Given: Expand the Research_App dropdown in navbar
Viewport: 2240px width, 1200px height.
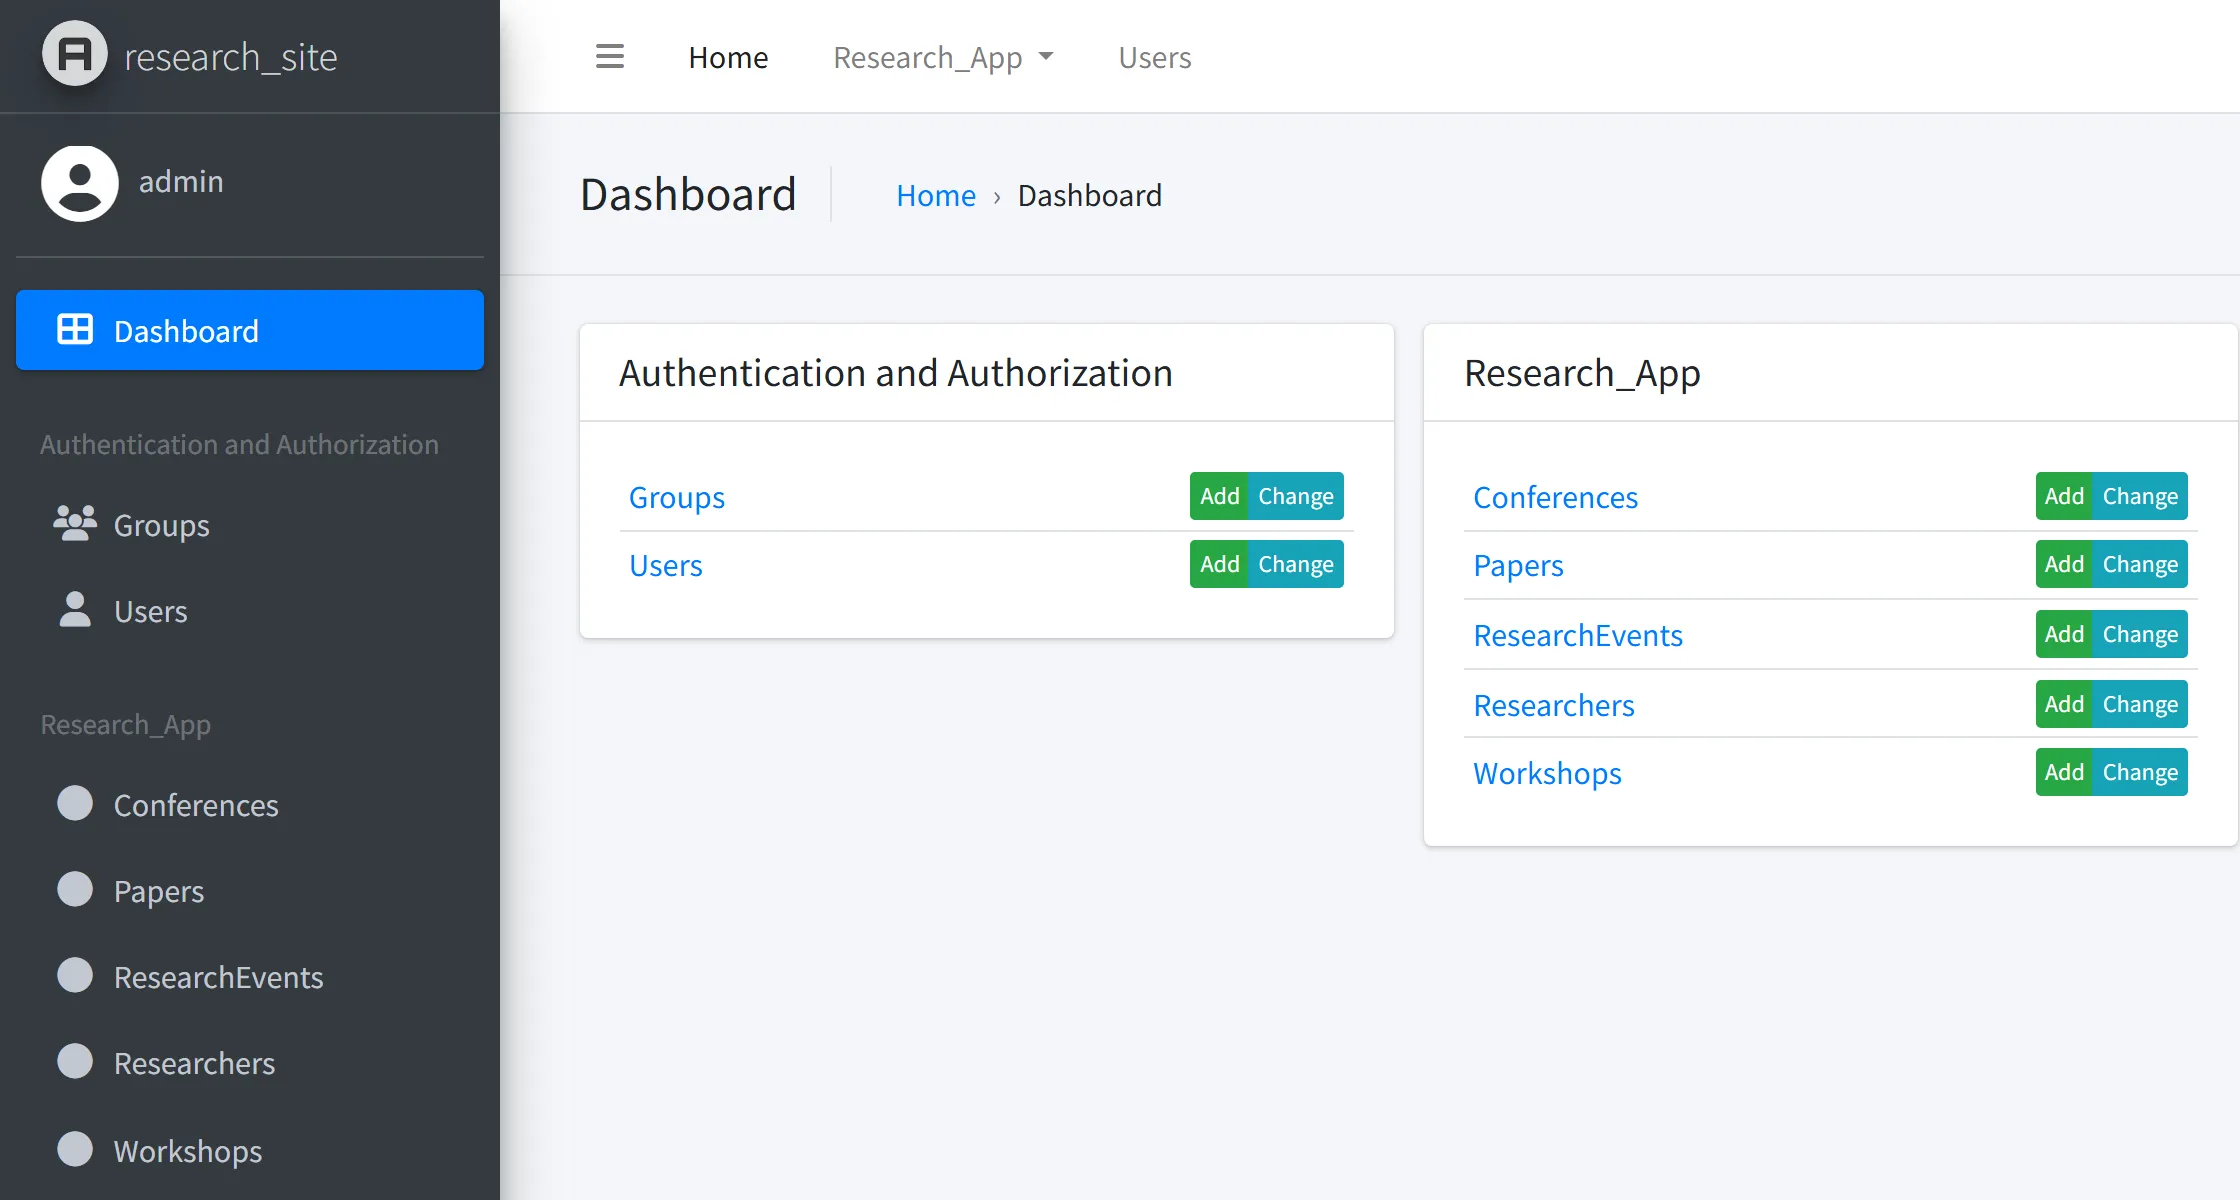Looking at the screenshot, I should [943, 58].
